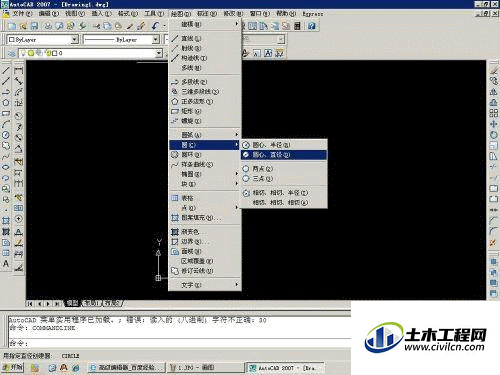
Task: Click the New drawing icon in the toolbar
Action: coord(12,26)
